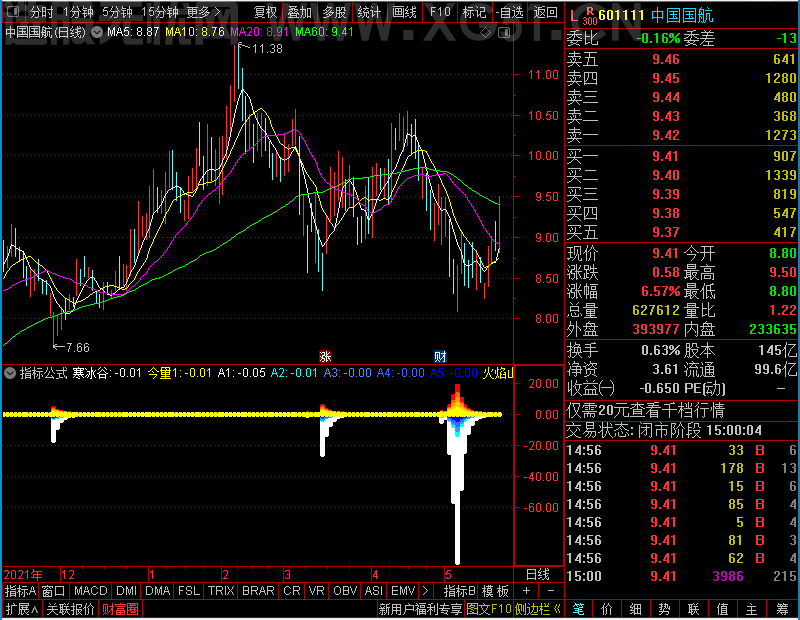Viewport: 800px width, 620px height.
Task: Switch indicator to VR
Action: click(x=316, y=591)
